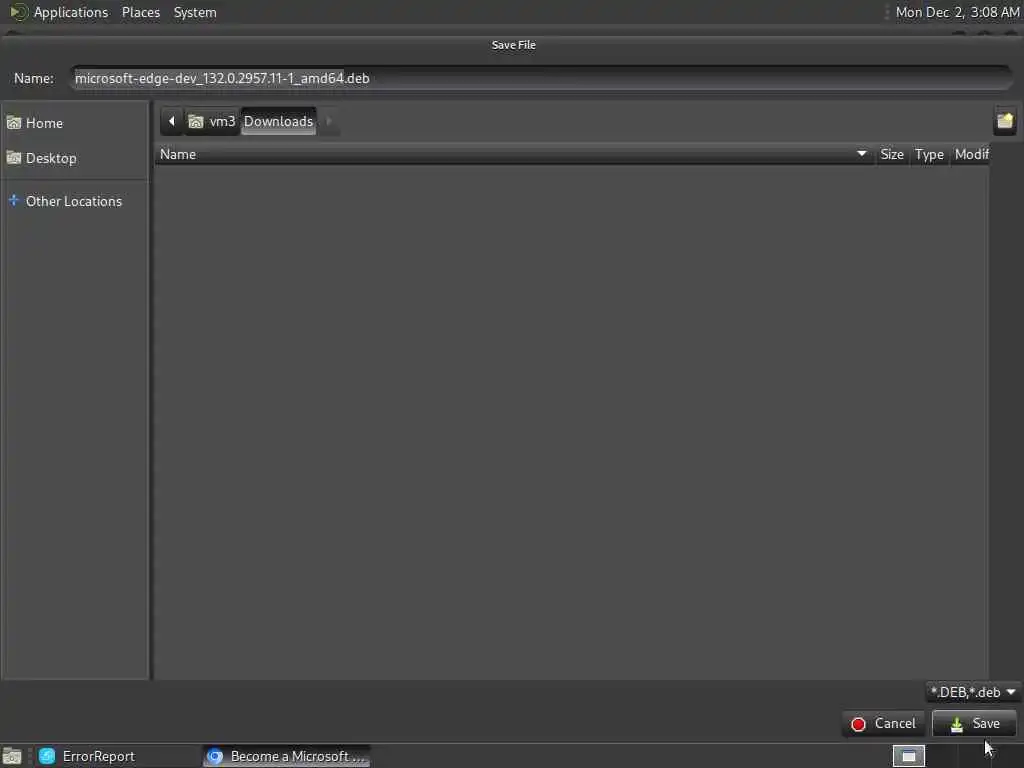The height and width of the screenshot is (768, 1024).
Task: Open the System menu
Action: (195, 12)
